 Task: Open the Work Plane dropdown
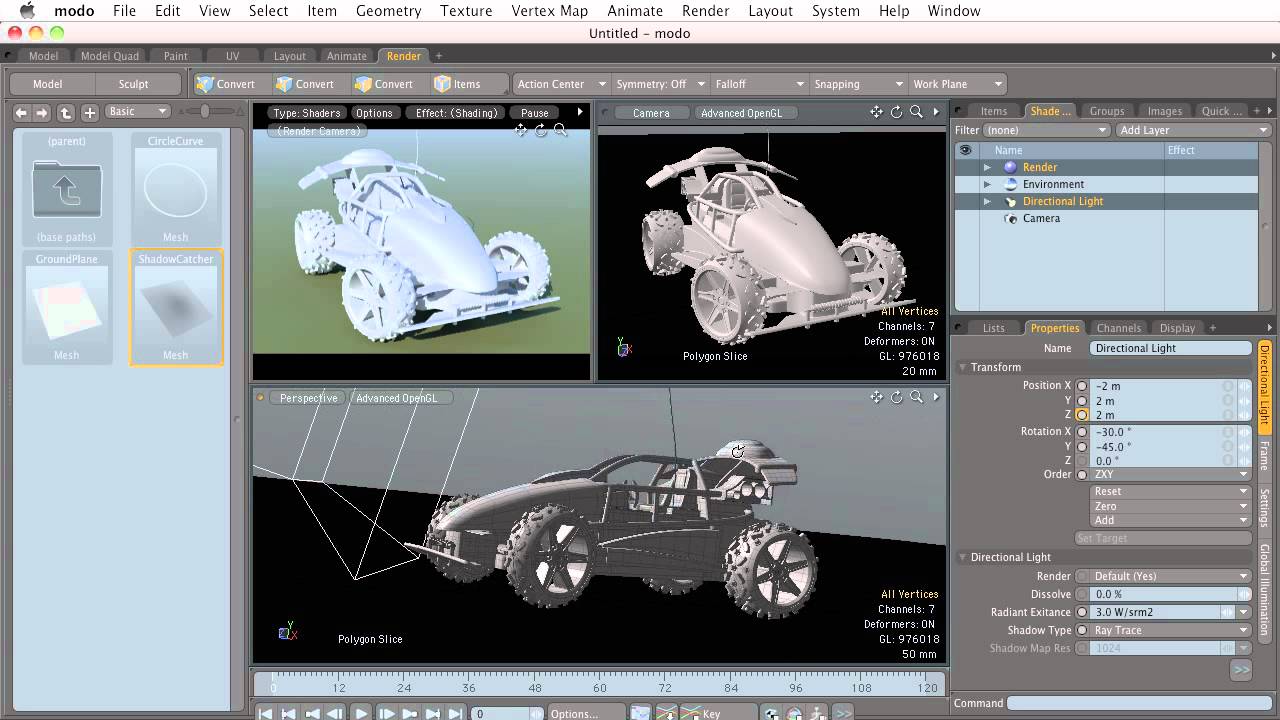[956, 84]
